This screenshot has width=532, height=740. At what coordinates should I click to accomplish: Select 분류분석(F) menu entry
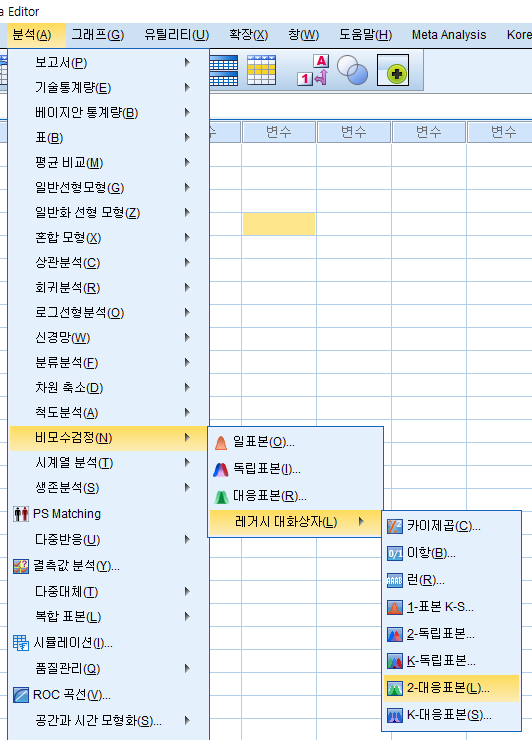point(109,362)
